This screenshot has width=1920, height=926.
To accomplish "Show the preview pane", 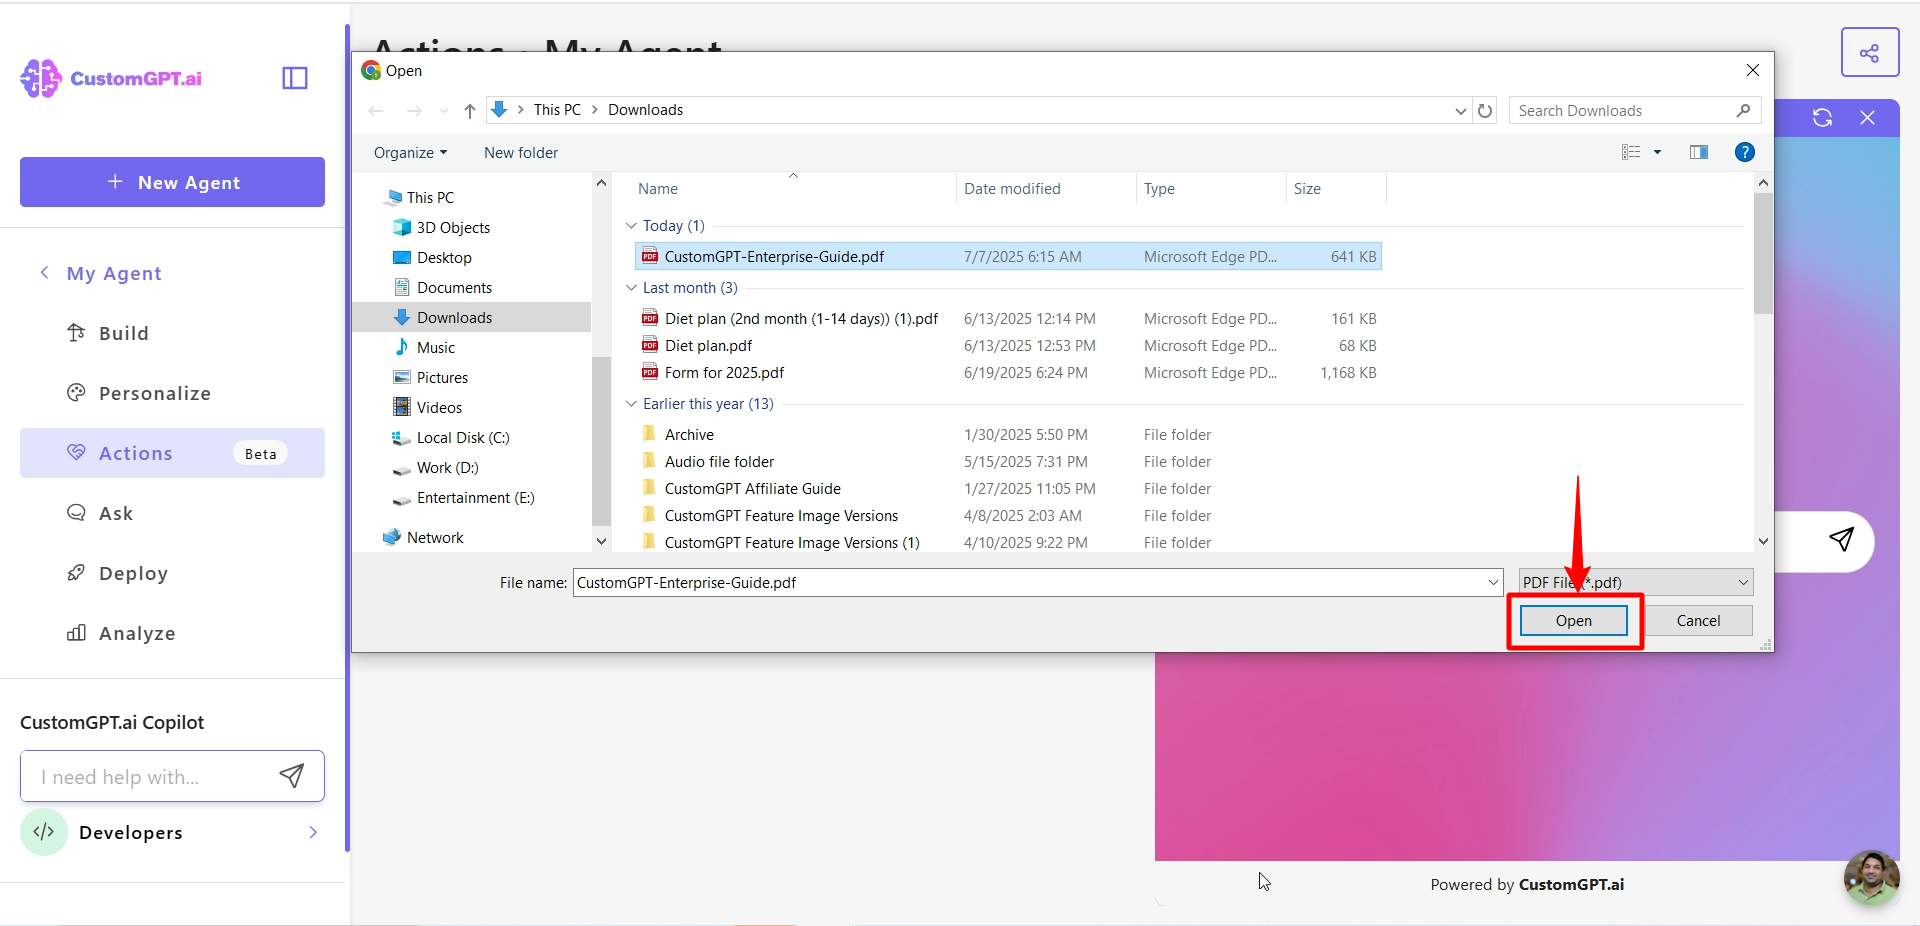I will (x=1699, y=152).
